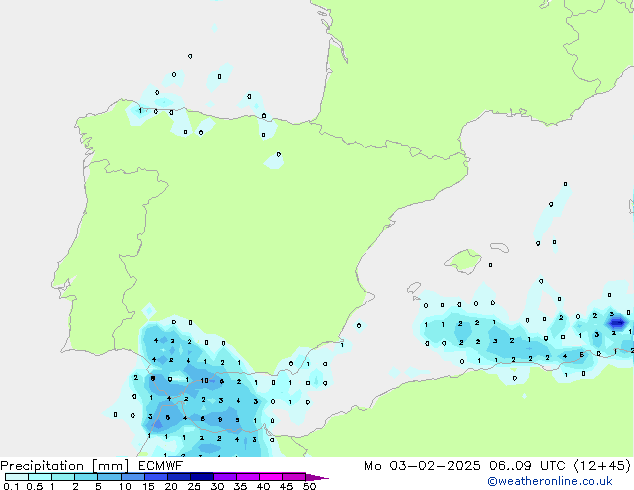Click the darkest blue precipitation cell off Algeria
634x490 pixels.
[x=617, y=323]
